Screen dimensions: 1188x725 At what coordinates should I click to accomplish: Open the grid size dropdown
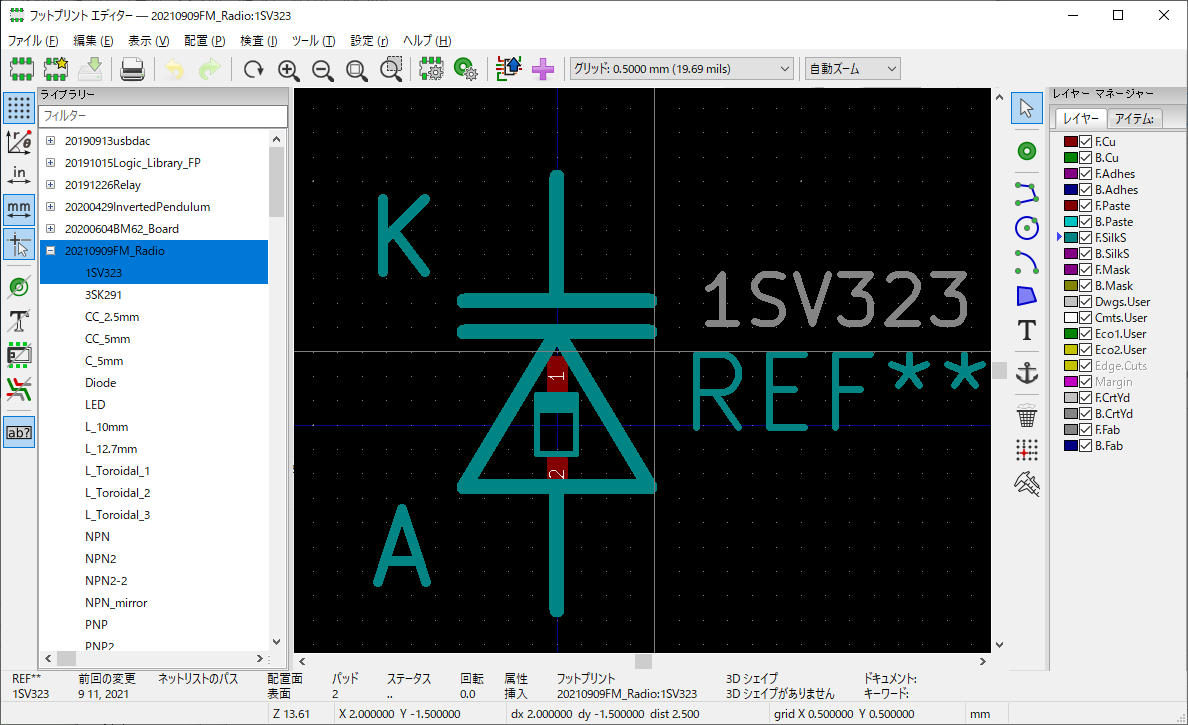tap(681, 69)
